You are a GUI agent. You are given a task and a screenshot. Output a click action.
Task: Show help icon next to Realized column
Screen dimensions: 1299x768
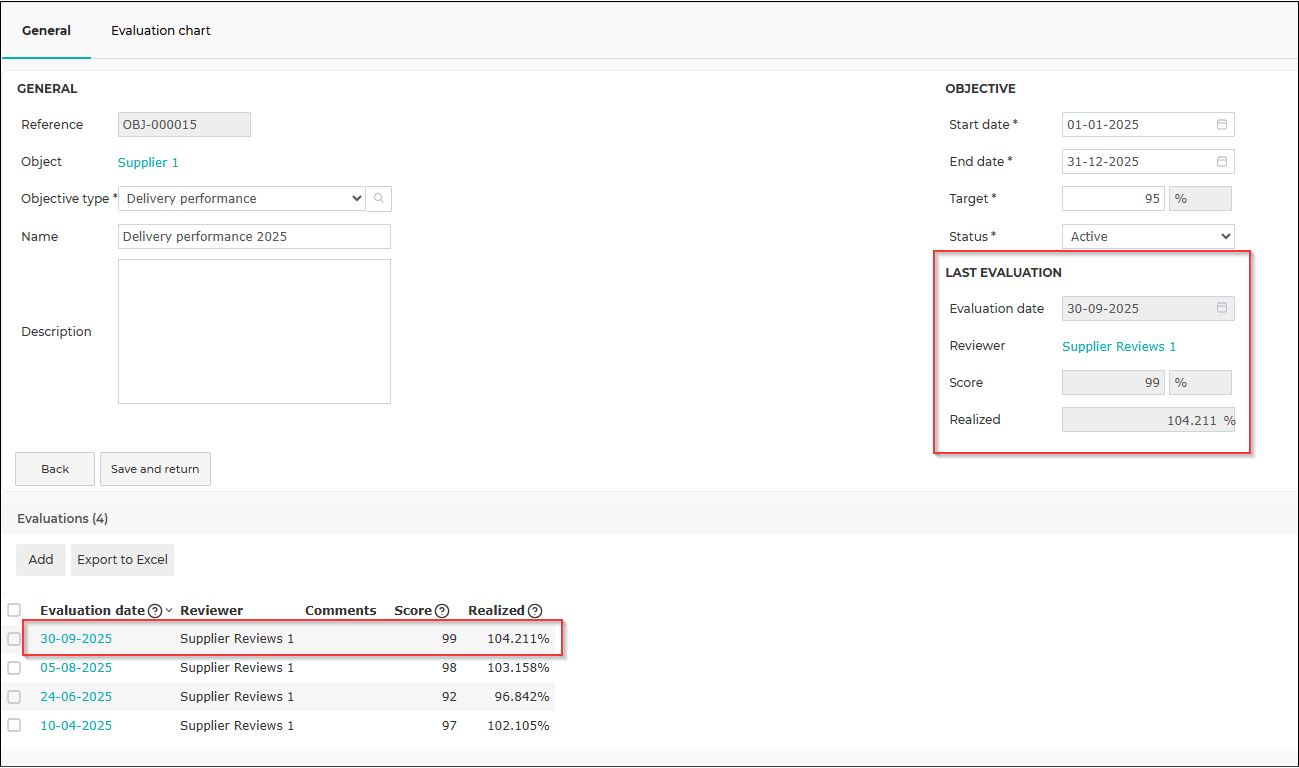[535, 611]
